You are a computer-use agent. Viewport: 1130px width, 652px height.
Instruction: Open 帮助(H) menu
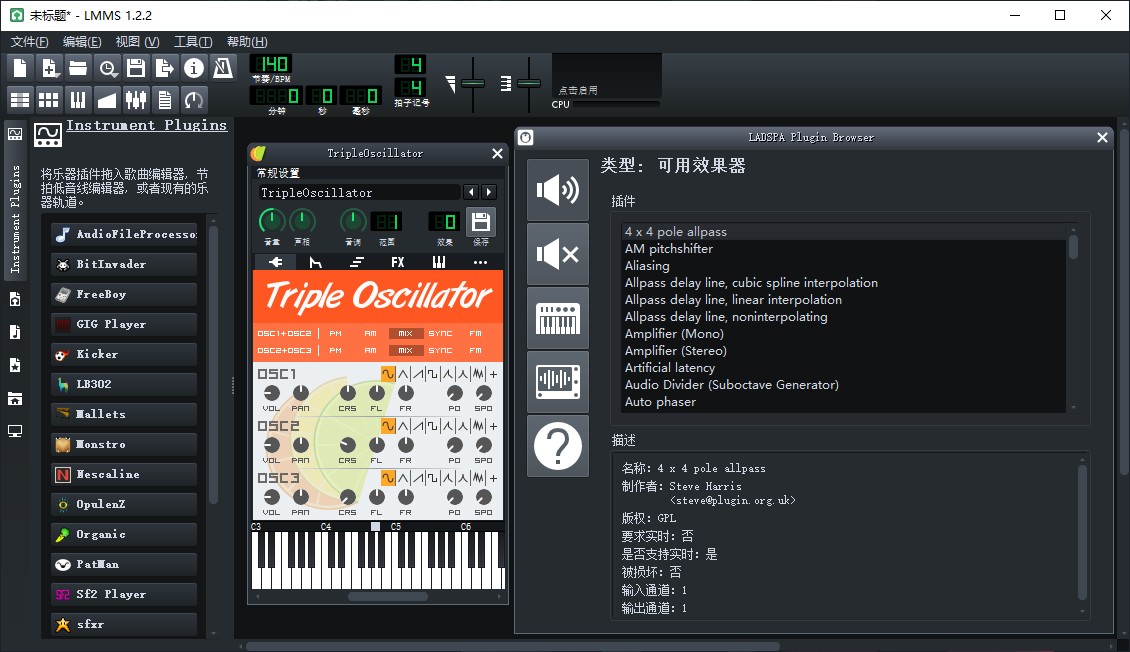[247, 42]
